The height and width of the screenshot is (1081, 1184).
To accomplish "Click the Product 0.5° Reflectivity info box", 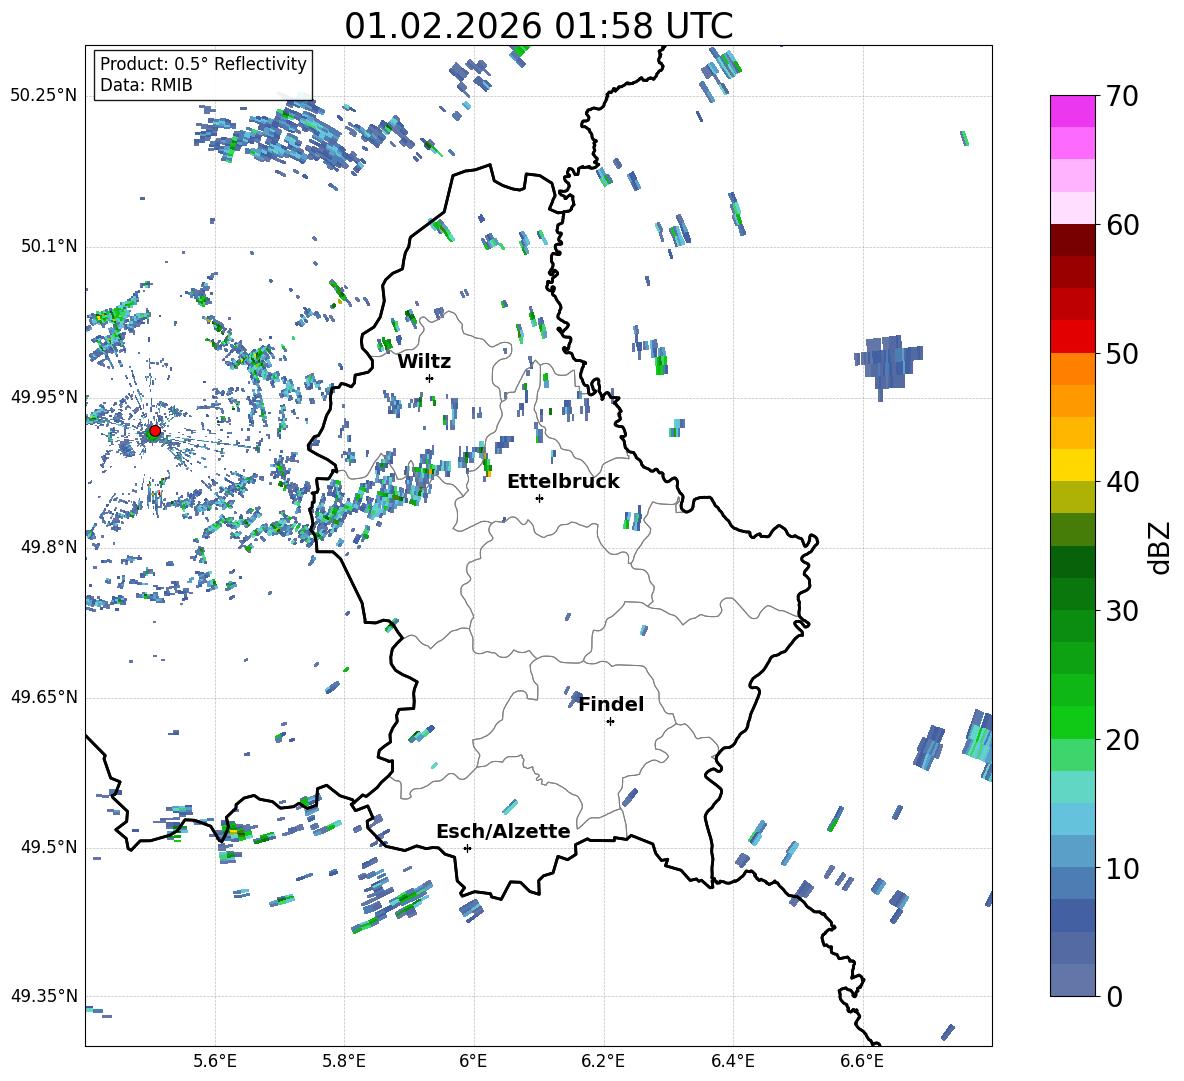I will coord(203,75).
